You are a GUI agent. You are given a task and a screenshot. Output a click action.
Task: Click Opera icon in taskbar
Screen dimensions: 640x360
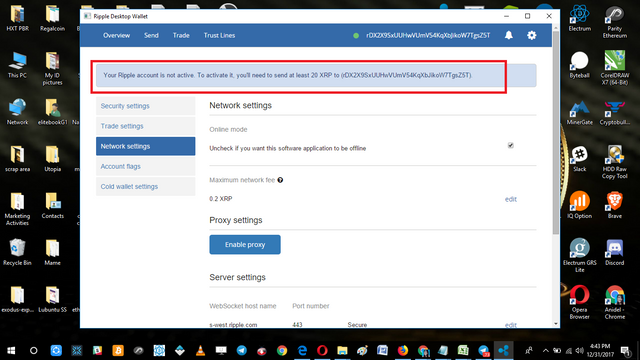pyautogui.click(x=322, y=351)
